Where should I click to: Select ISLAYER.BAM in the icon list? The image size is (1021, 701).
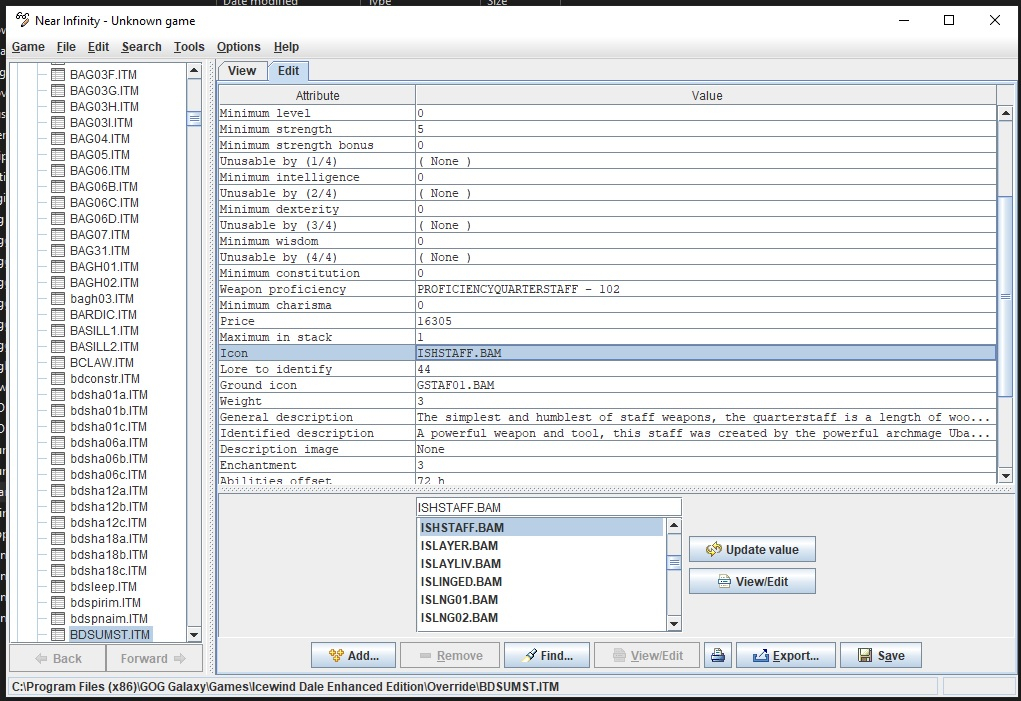point(459,546)
